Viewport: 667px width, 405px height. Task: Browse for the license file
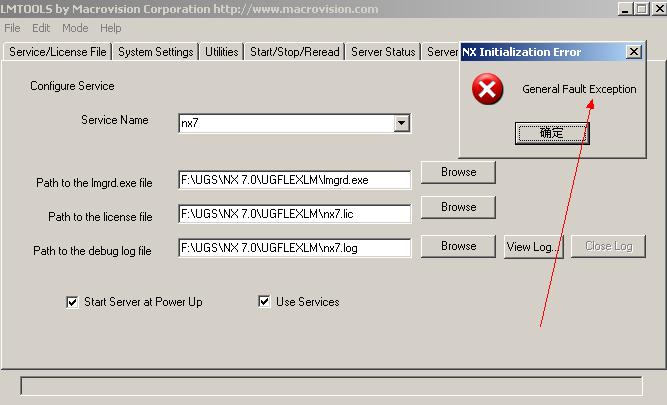point(458,207)
